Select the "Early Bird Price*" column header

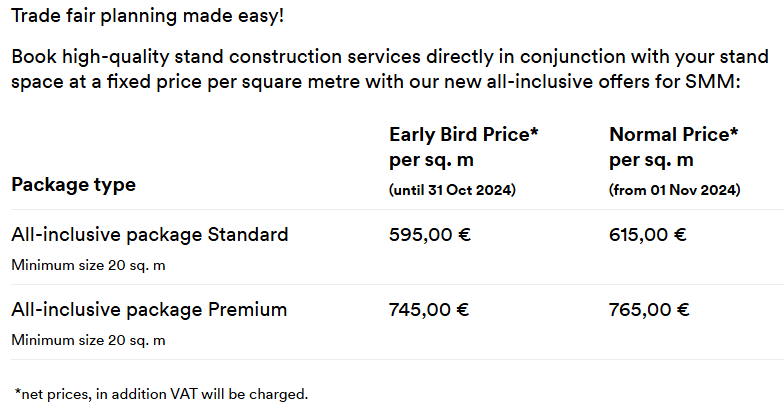(x=464, y=135)
